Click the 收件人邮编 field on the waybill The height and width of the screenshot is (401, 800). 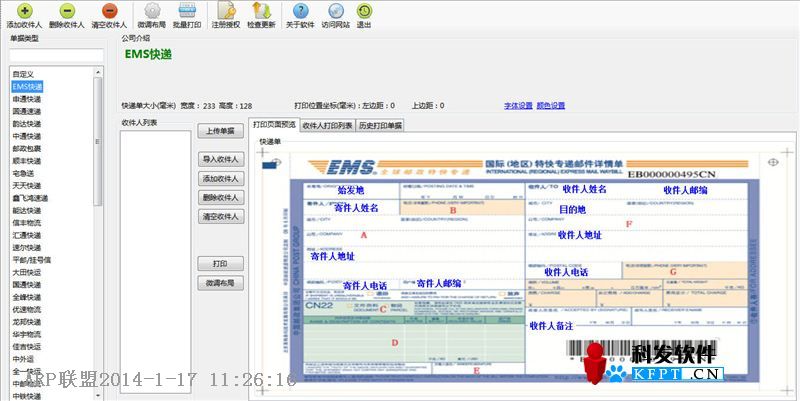click(685, 190)
